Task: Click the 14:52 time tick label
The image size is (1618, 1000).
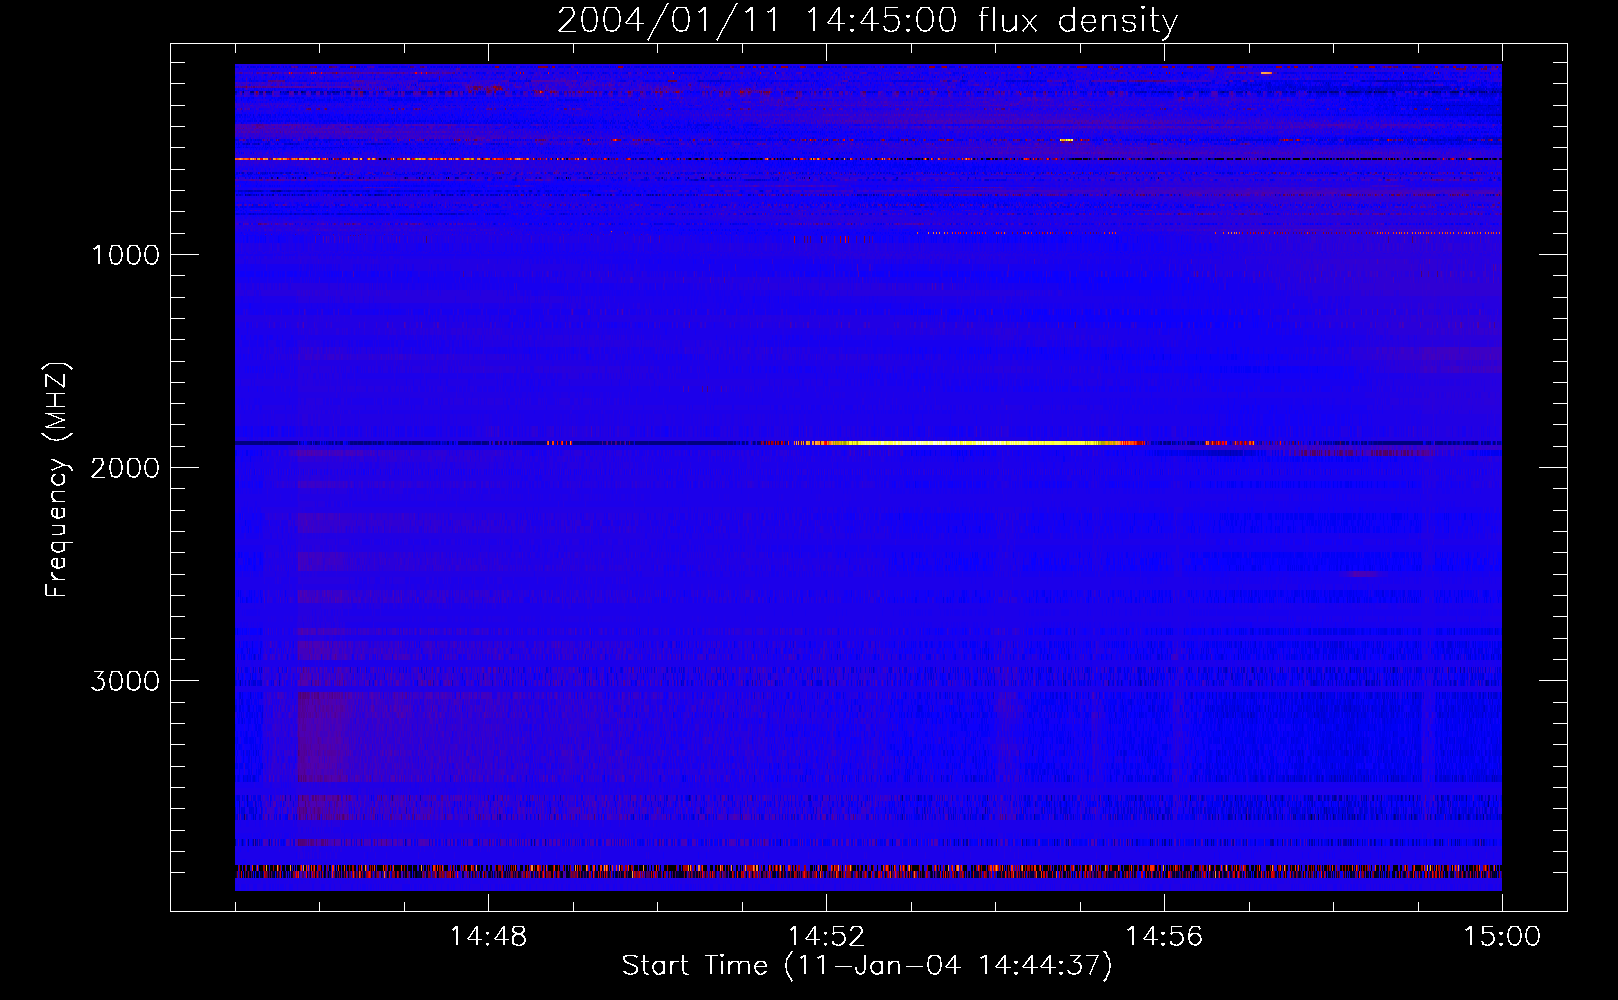Action: pos(826,937)
